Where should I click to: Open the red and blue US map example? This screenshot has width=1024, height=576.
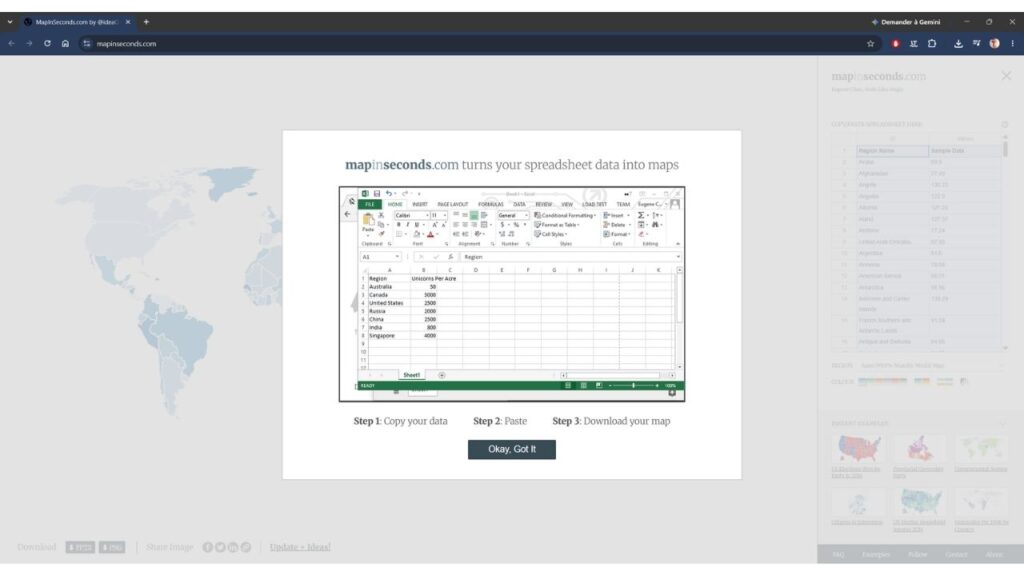(x=857, y=449)
